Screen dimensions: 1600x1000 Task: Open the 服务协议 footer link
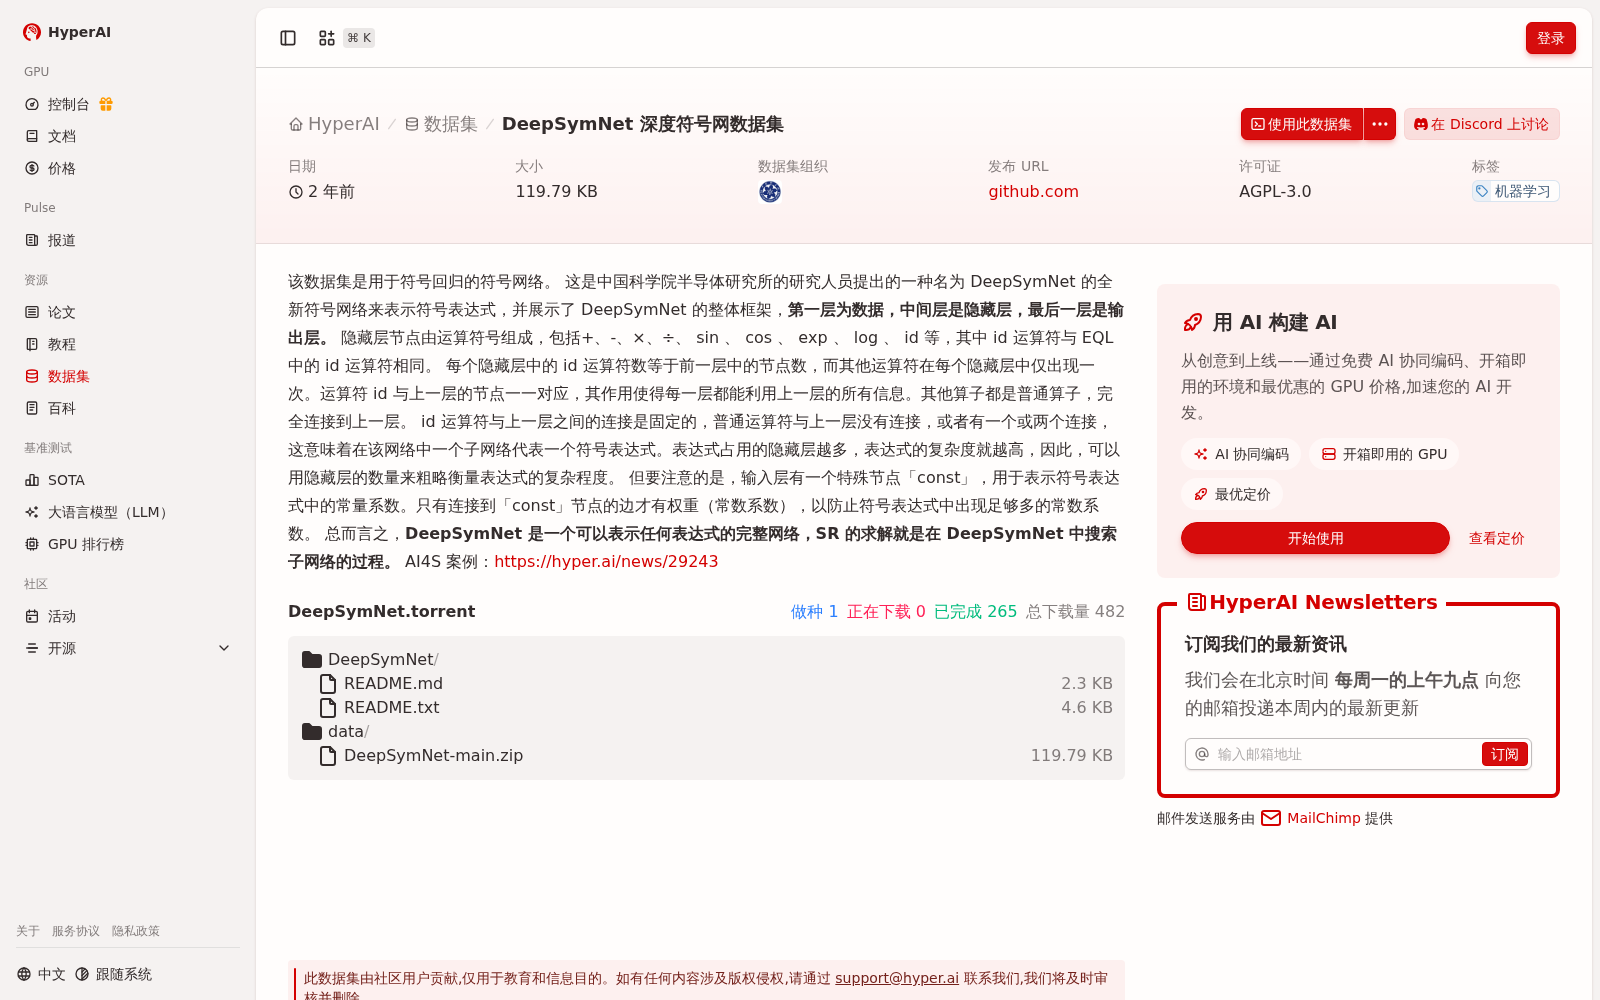click(x=76, y=931)
